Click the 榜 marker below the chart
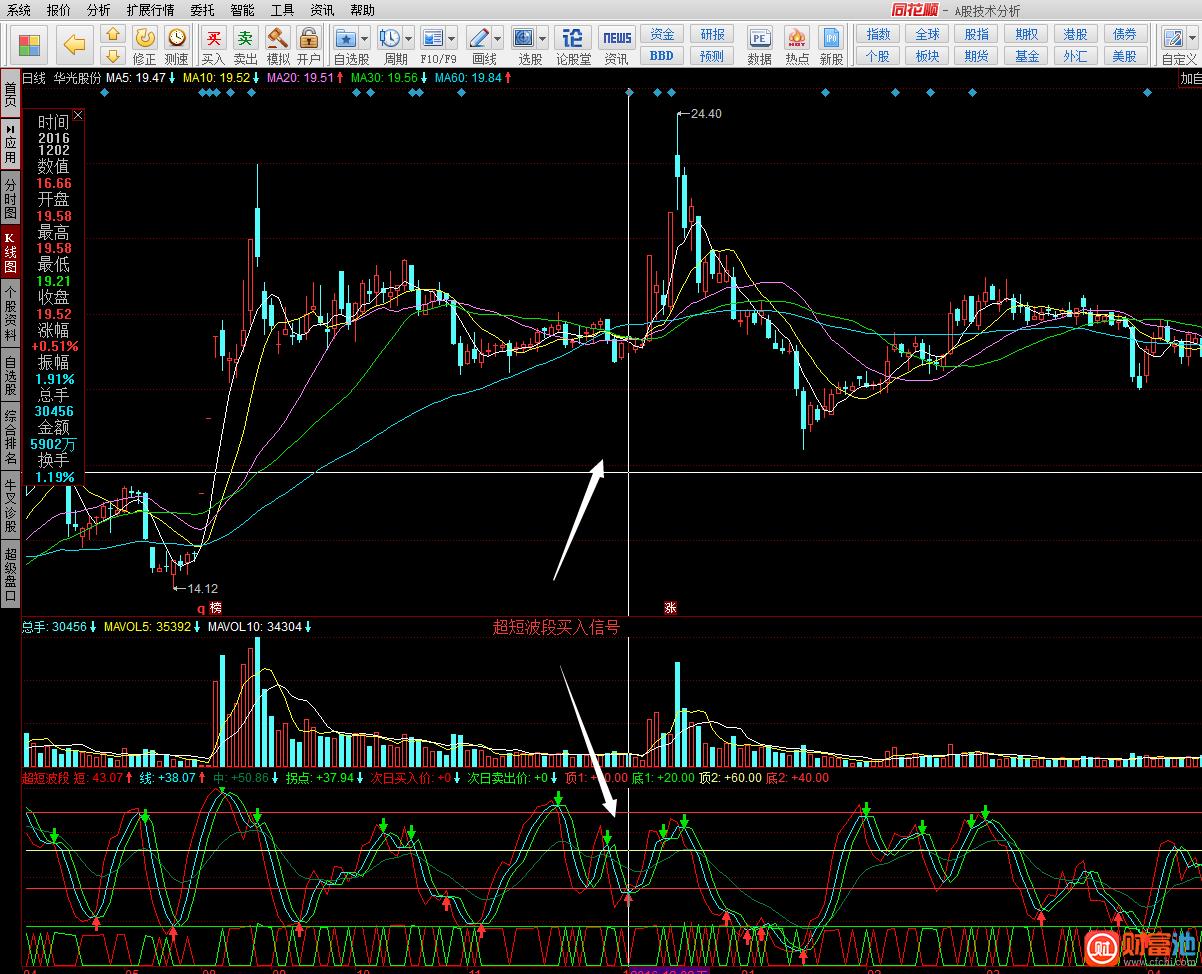The height and width of the screenshot is (974, 1202). pyautogui.click(x=216, y=608)
